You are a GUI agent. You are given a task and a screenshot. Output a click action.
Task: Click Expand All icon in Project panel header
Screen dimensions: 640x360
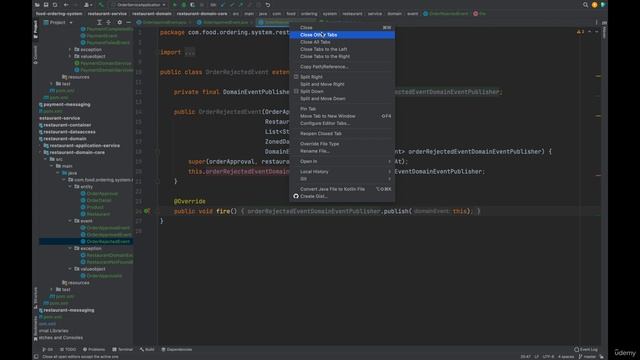[99, 22]
